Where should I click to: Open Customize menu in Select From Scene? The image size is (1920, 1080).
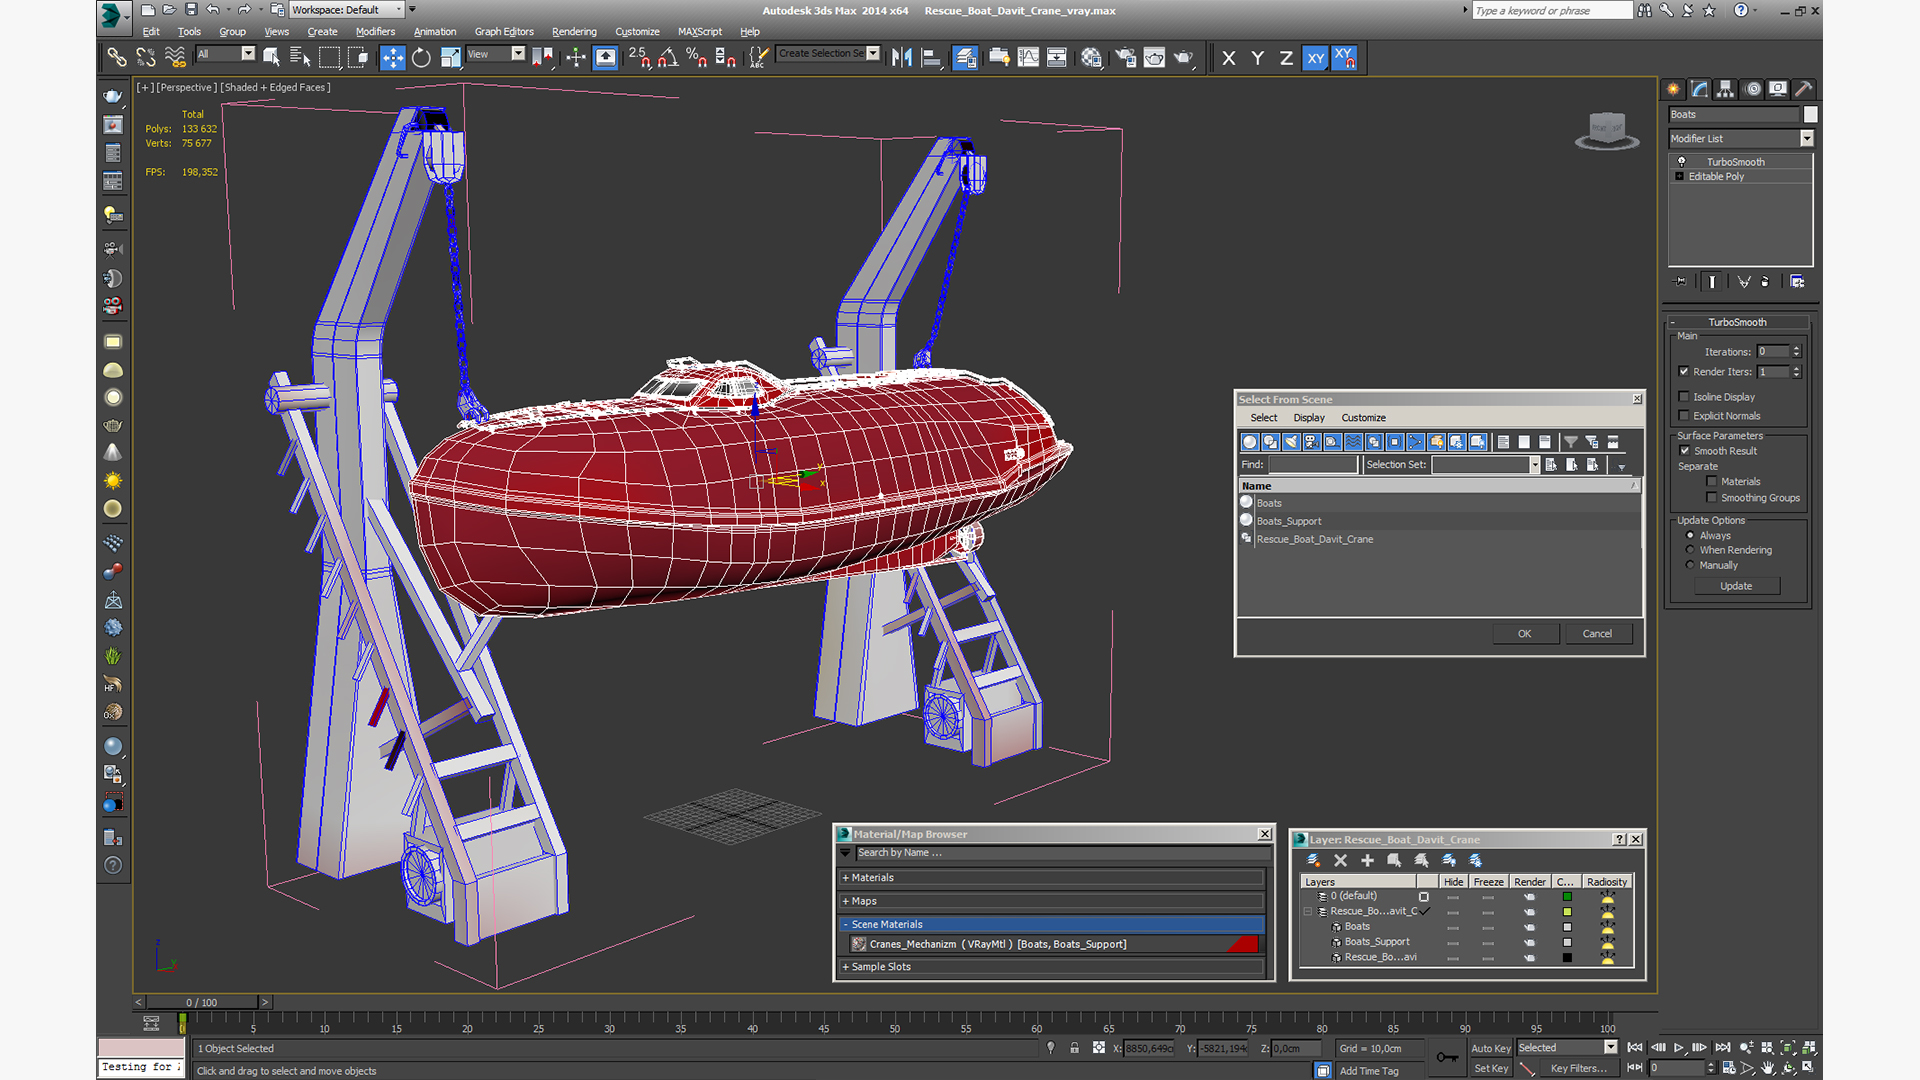tap(1363, 418)
